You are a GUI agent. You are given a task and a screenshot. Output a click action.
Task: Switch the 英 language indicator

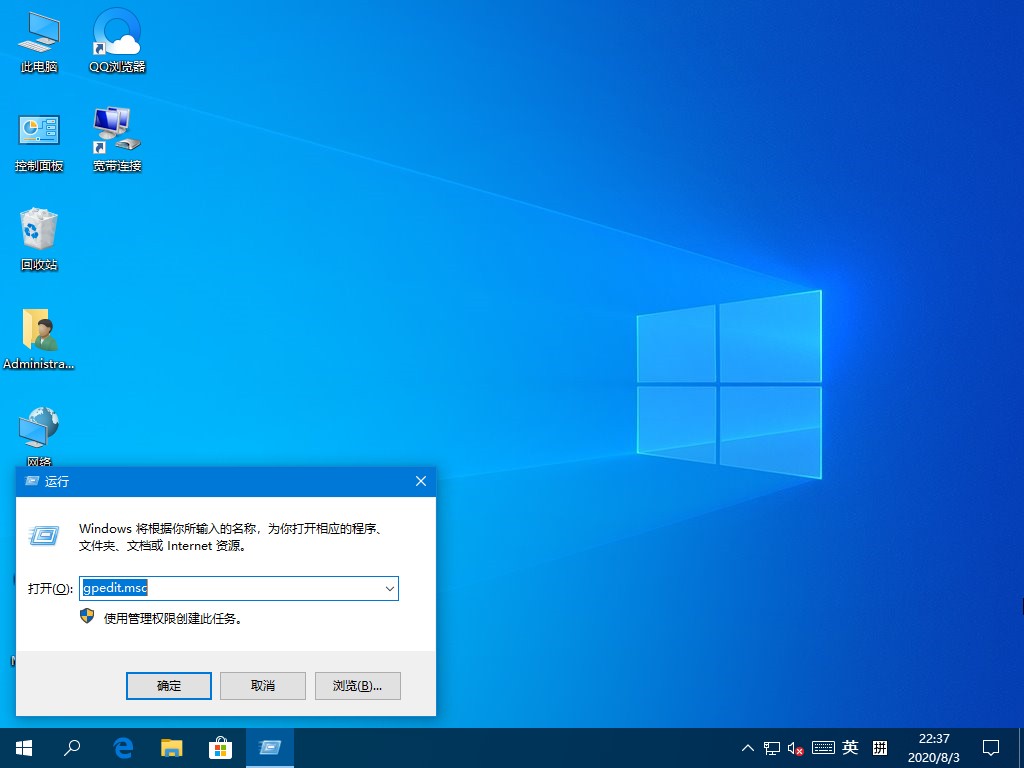pyautogui.click(x=849, y=747)
